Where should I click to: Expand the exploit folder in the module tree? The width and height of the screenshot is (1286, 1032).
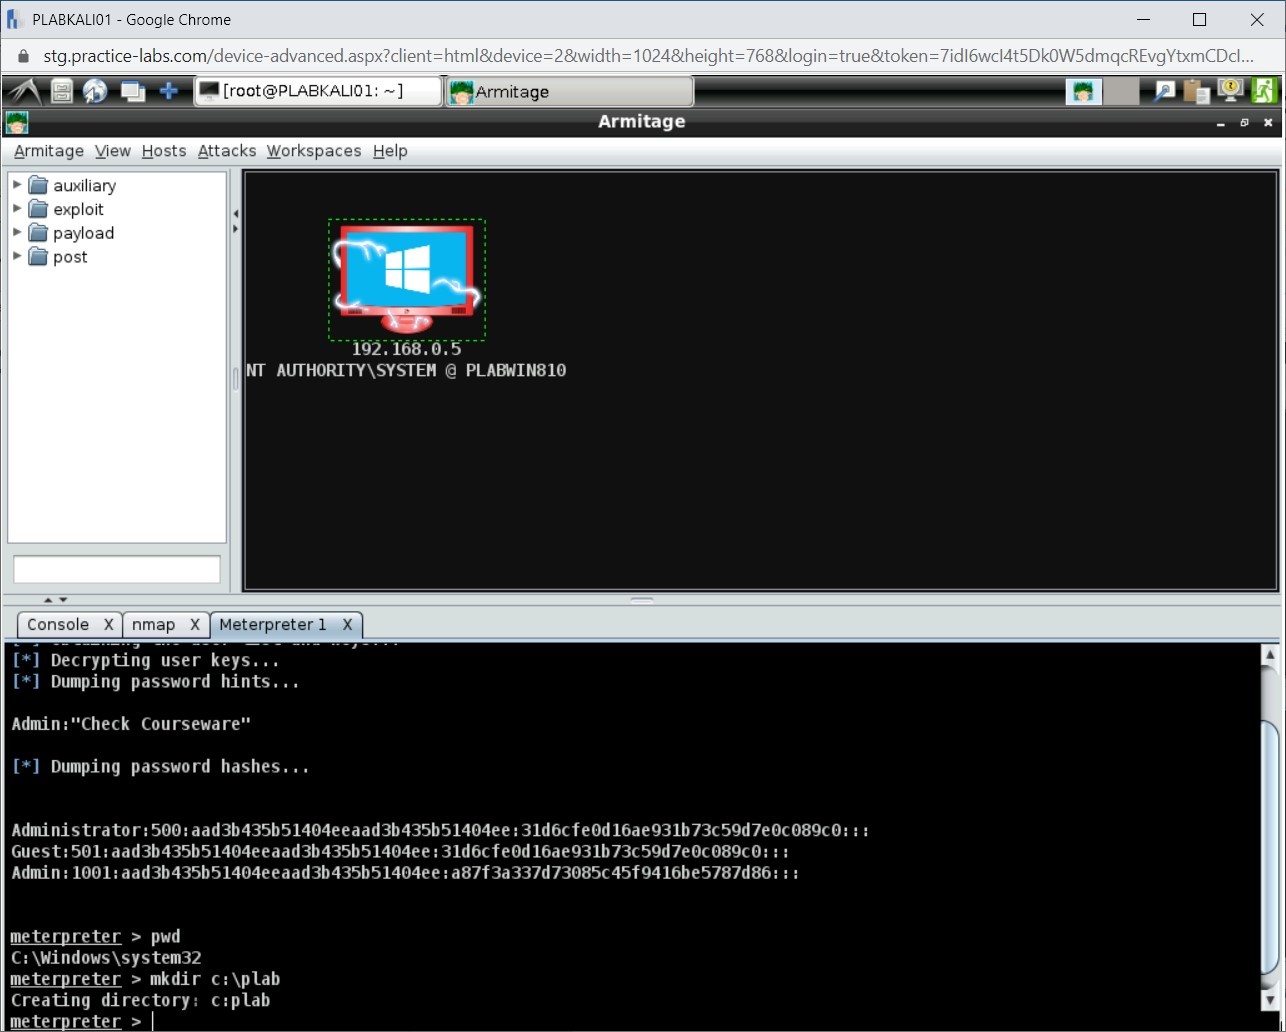click(x=16, y=209)
